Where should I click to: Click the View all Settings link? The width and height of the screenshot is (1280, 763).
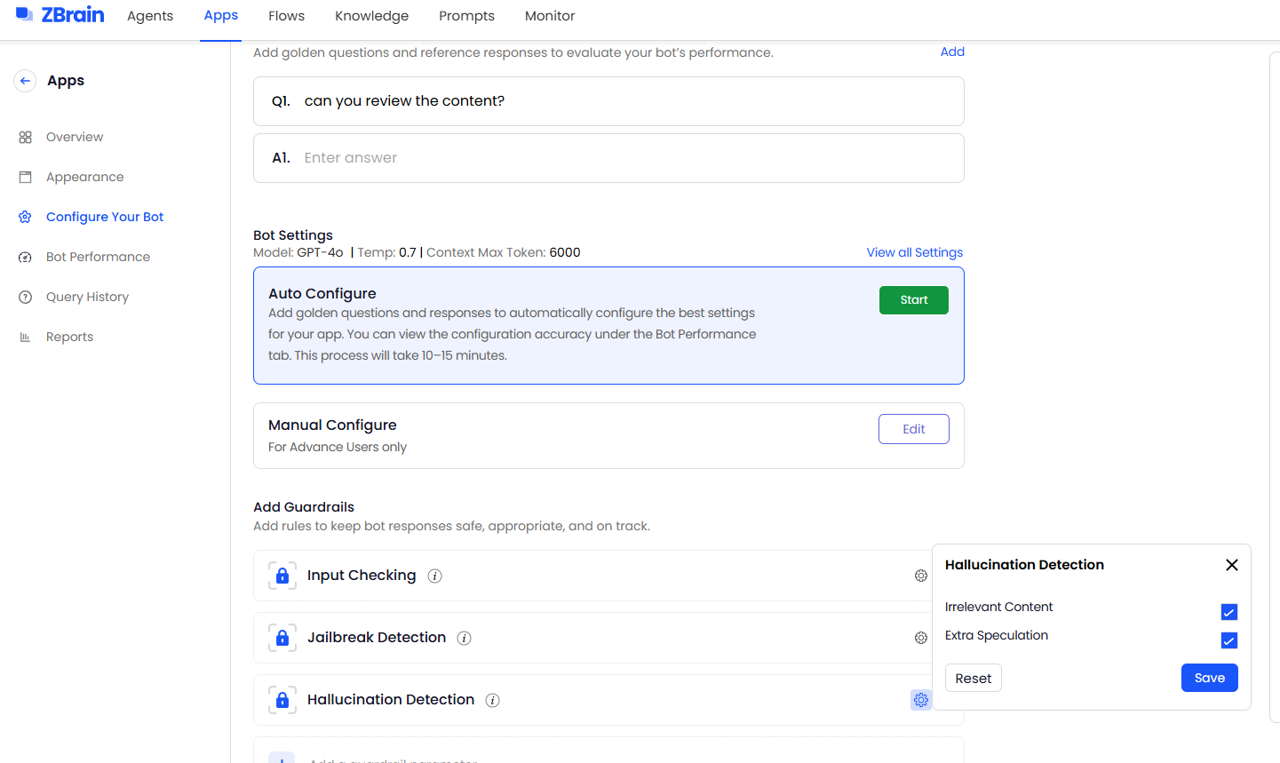[x=914, y=253]
